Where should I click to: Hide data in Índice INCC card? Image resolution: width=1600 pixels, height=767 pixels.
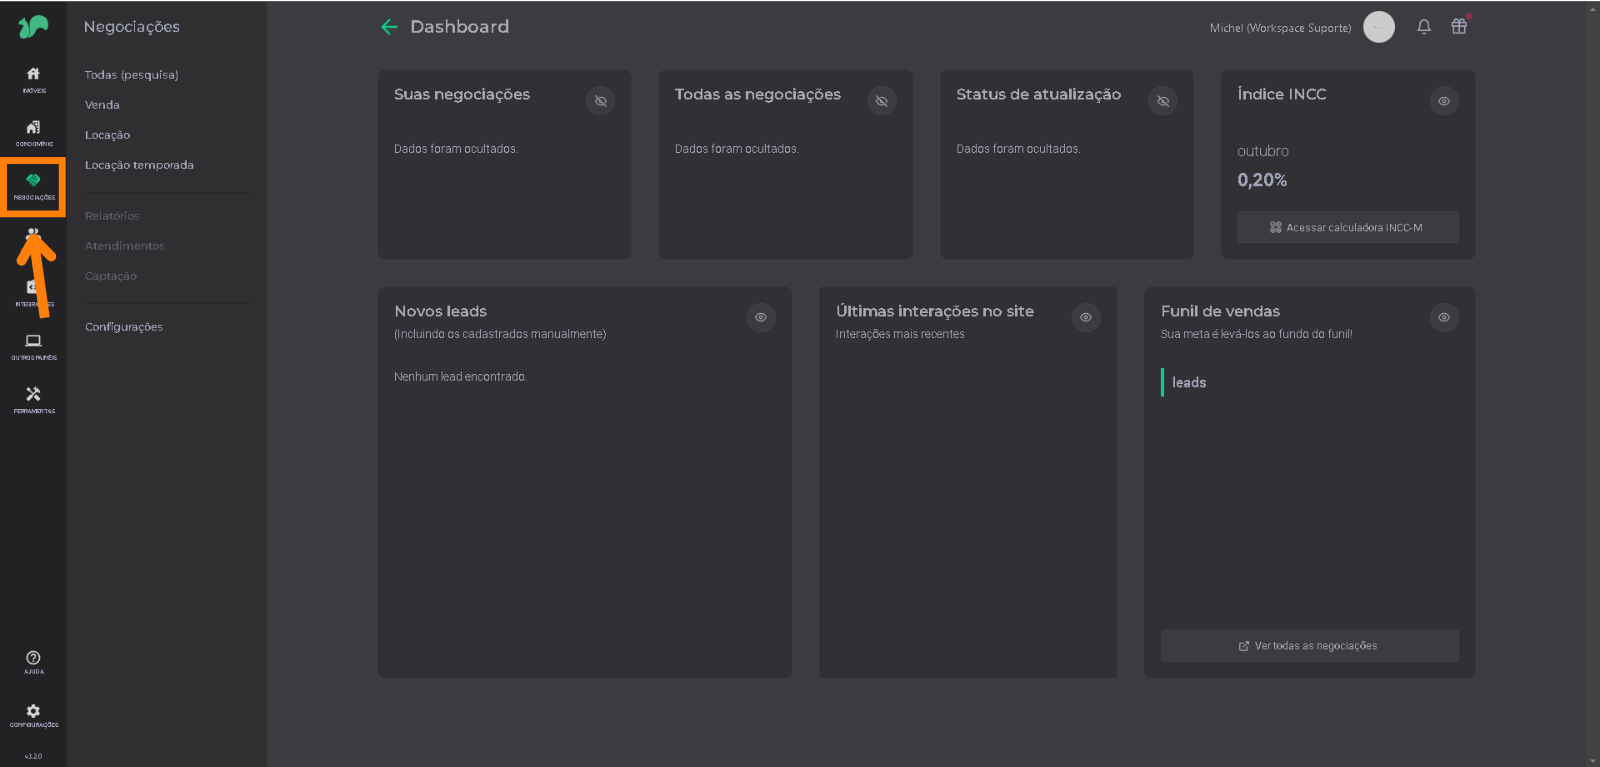coord(1444,101)
